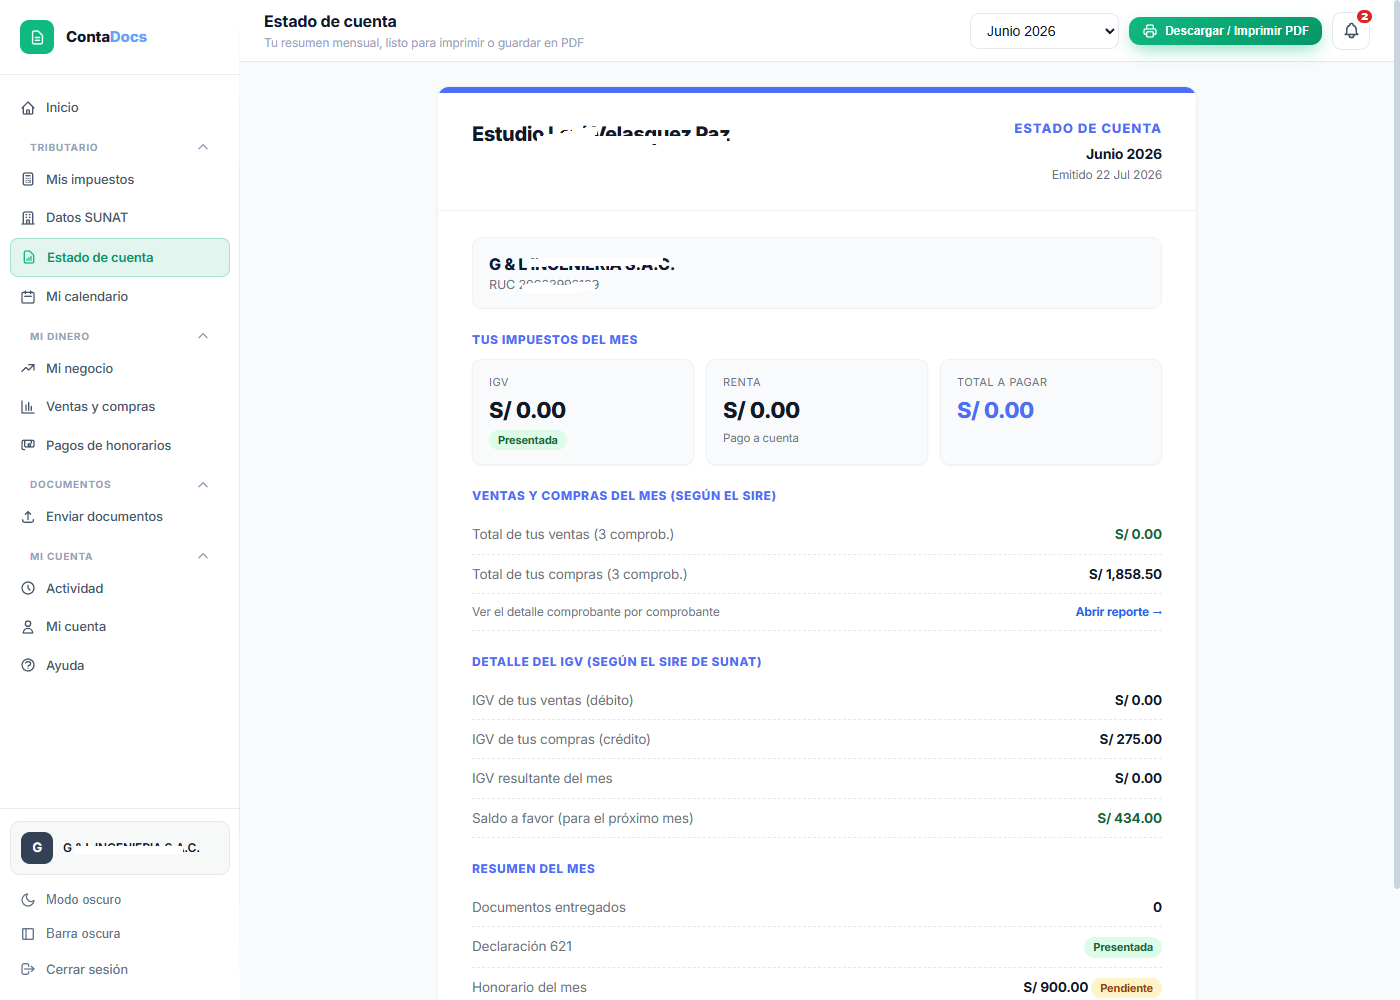The image size is (1400, 1000).
Task: Click the ContaDocs logo icon
Action: tap(37, 37)
